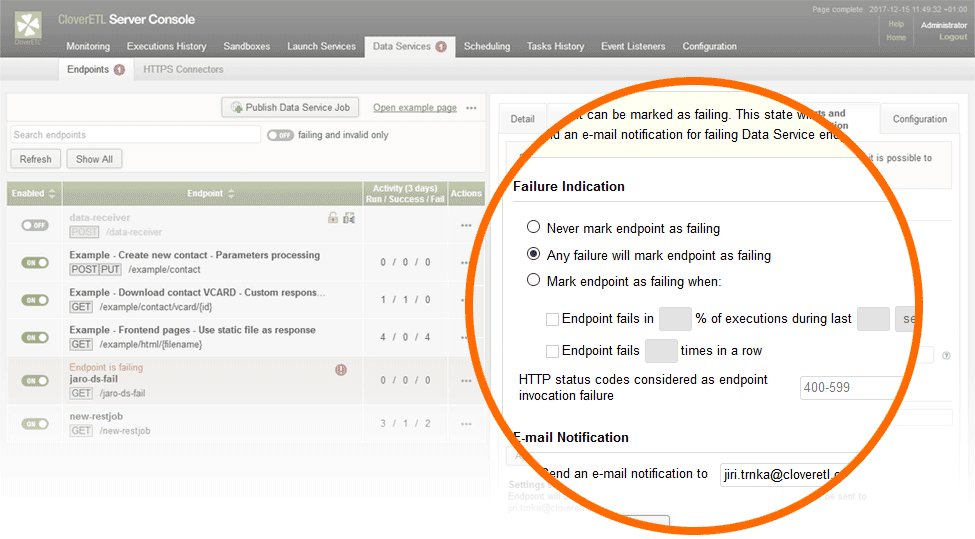Click the document icon on data-receiver row

[x=349, y=218]
